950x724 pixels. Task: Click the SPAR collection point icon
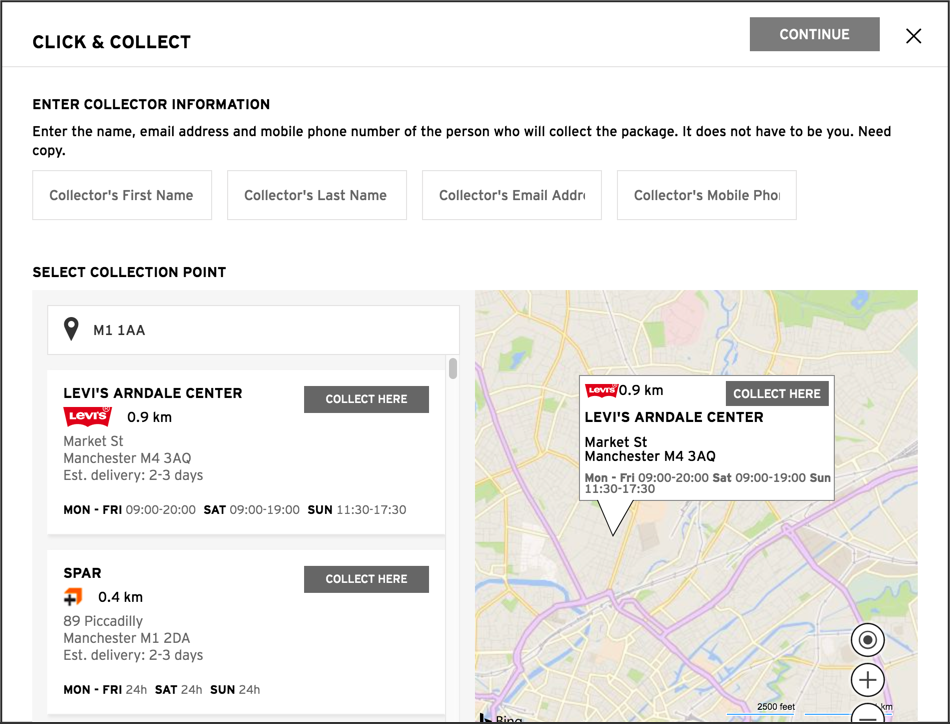coord(73,597)
